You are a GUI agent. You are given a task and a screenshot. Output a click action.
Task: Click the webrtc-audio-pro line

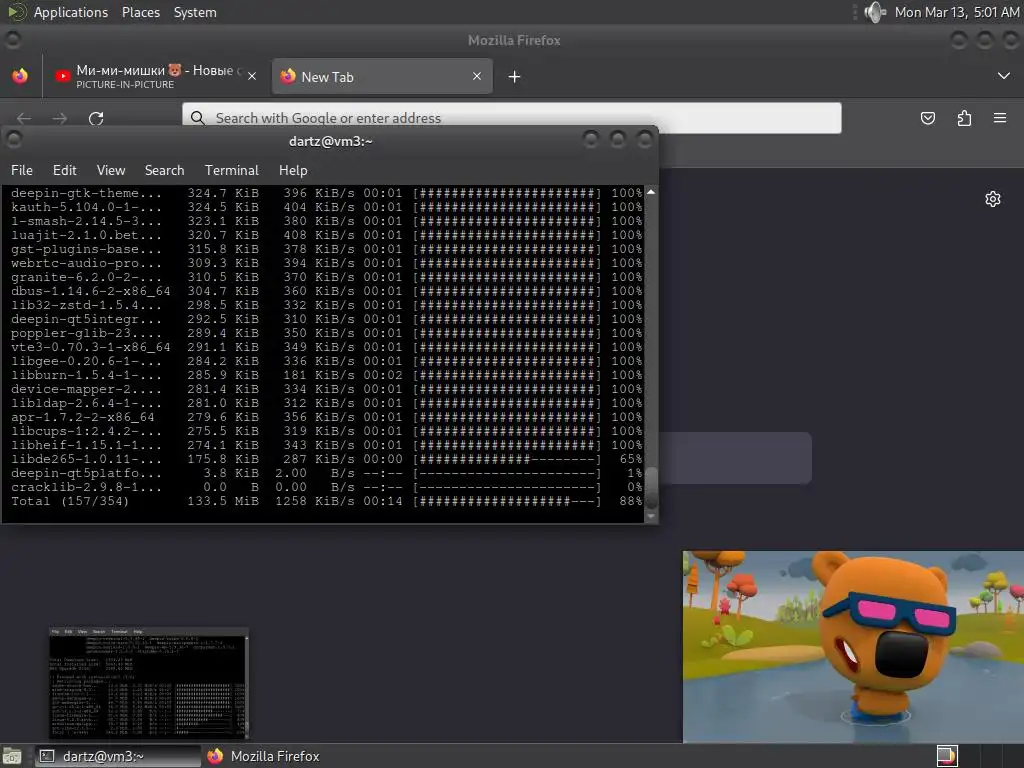(327, 263)
